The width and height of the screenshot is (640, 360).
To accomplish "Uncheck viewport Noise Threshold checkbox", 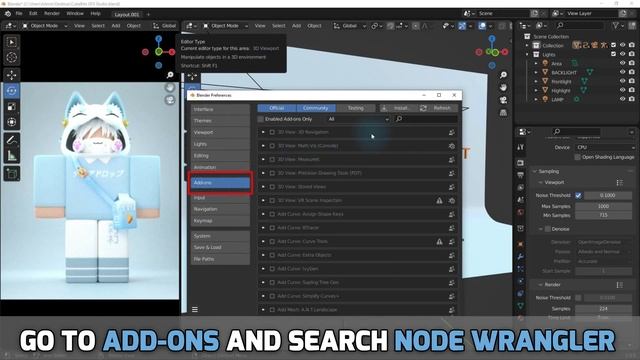I will pos(578,196).
